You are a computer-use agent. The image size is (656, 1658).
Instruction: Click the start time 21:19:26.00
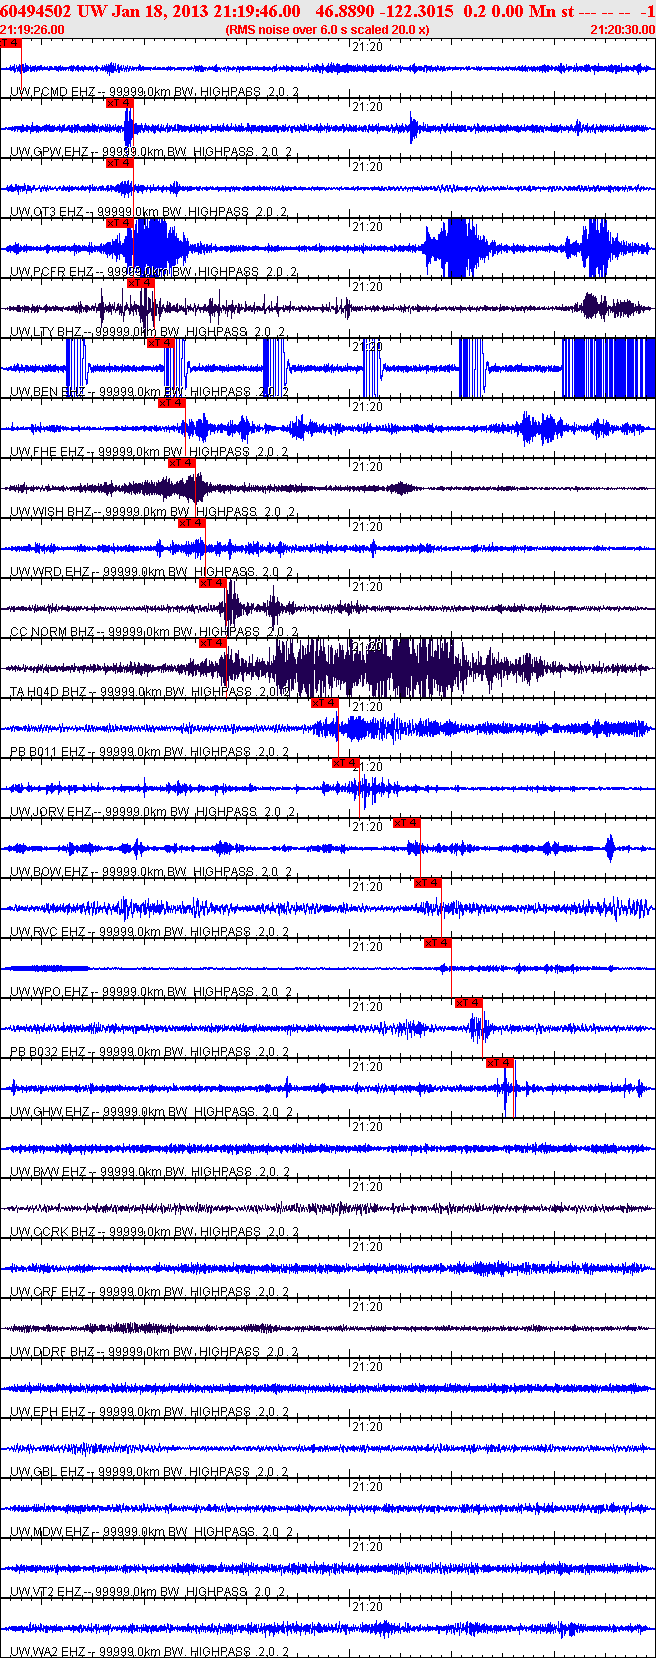coord(33,29)
